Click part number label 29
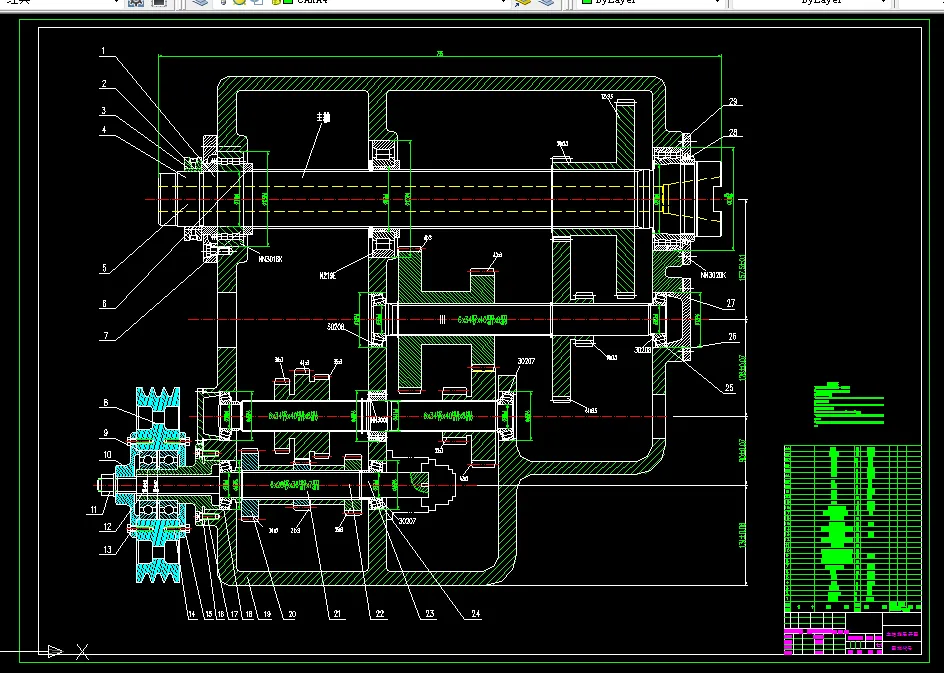944x673 pixels. coord(733,102)
